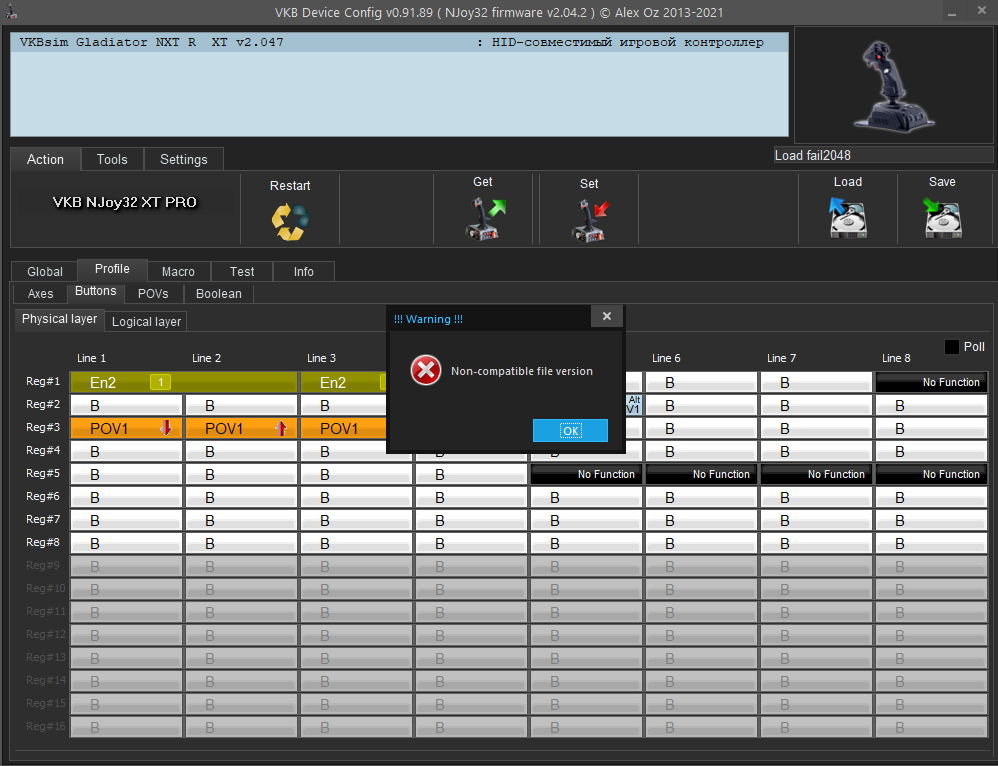The width and height of the screenshot is (998, 766).
Task: Click the En2 cell in Reg#1 Line 1
Action: (x=184, y=382)
